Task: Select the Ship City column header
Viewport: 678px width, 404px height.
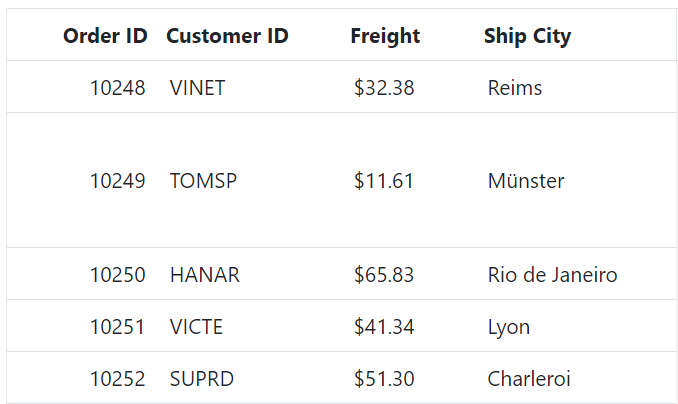Action: [527, 36]
